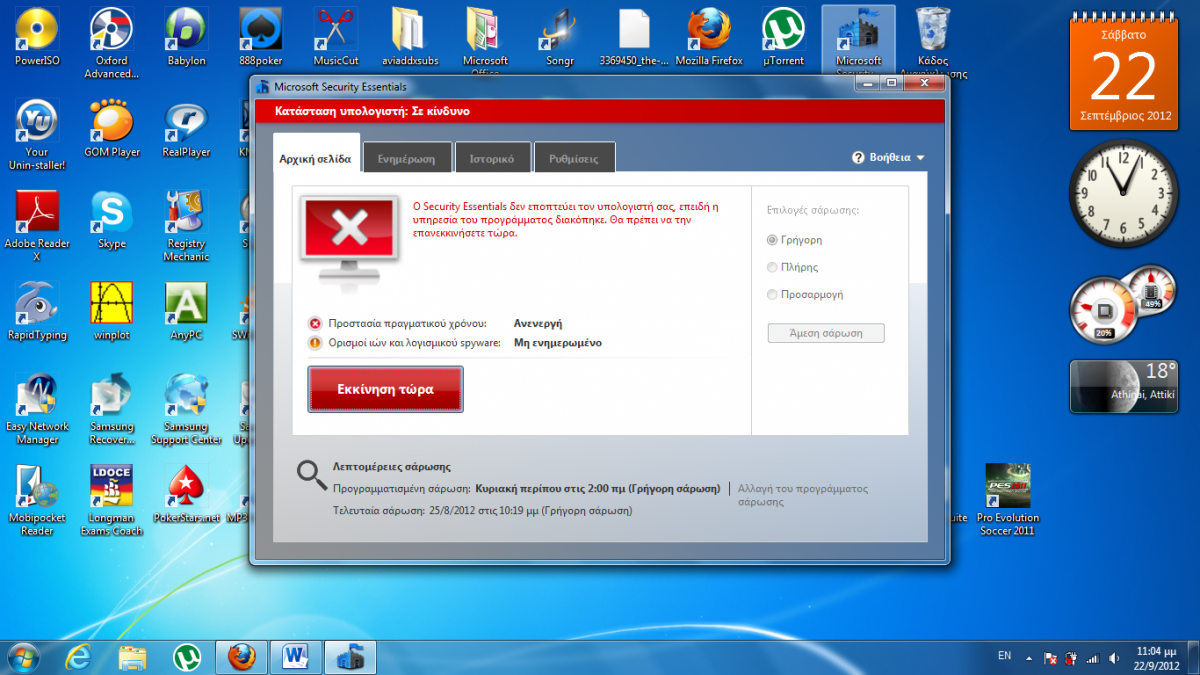This screenshot has width=1200, height=675.
Task: Select Pro Evolution Soccer 2011 icon
Action: point(1008,501)
